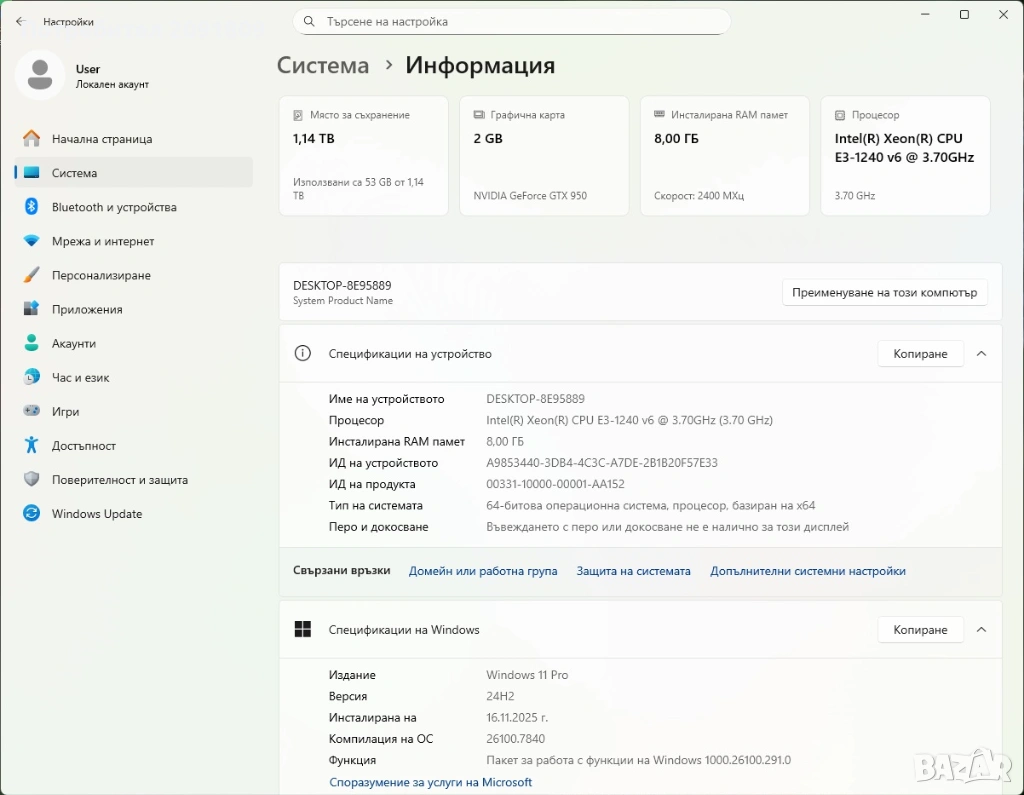This screenshot has width=1024, height=795.
Task: Open the Bluetooth и устройства section
Action: [114, 207]
